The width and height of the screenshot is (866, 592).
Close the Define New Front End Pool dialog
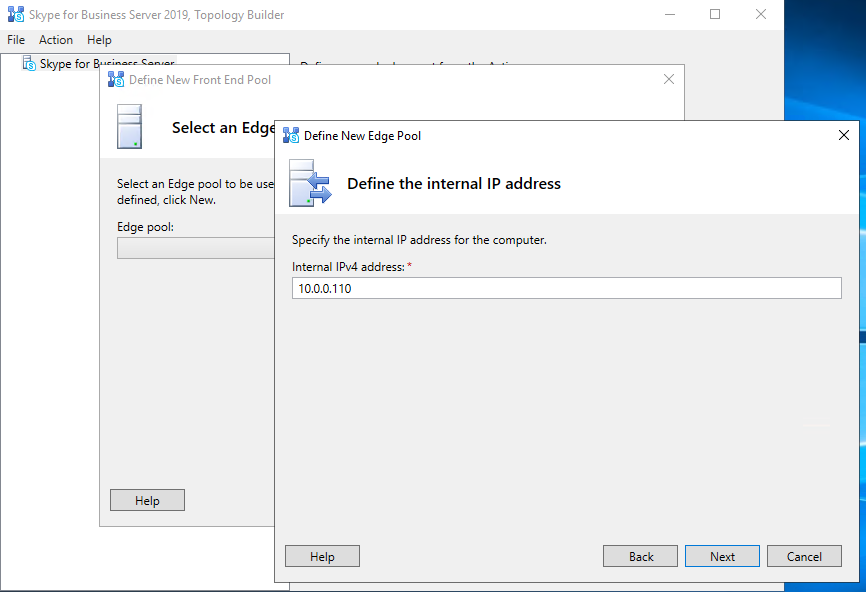point(669,79)
